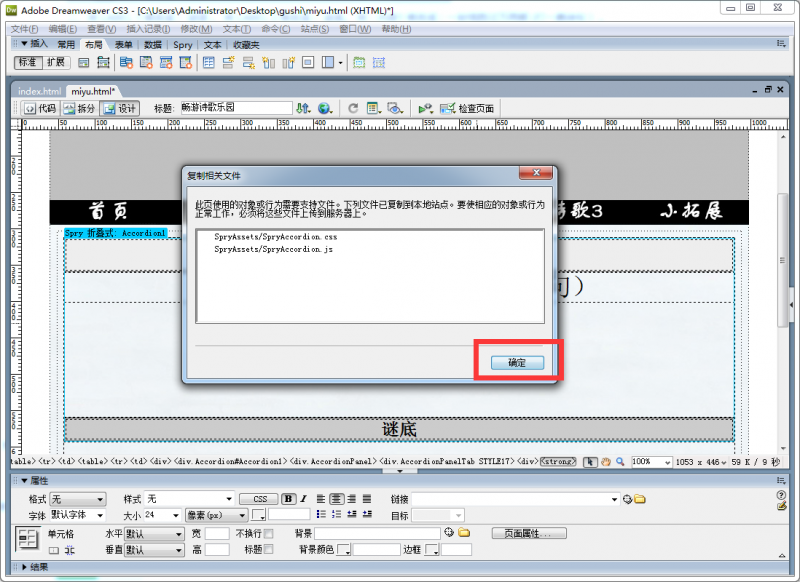800x582 pixels.
Task: Switch to 拆分 split view
Action: click(x=79, y=108)
